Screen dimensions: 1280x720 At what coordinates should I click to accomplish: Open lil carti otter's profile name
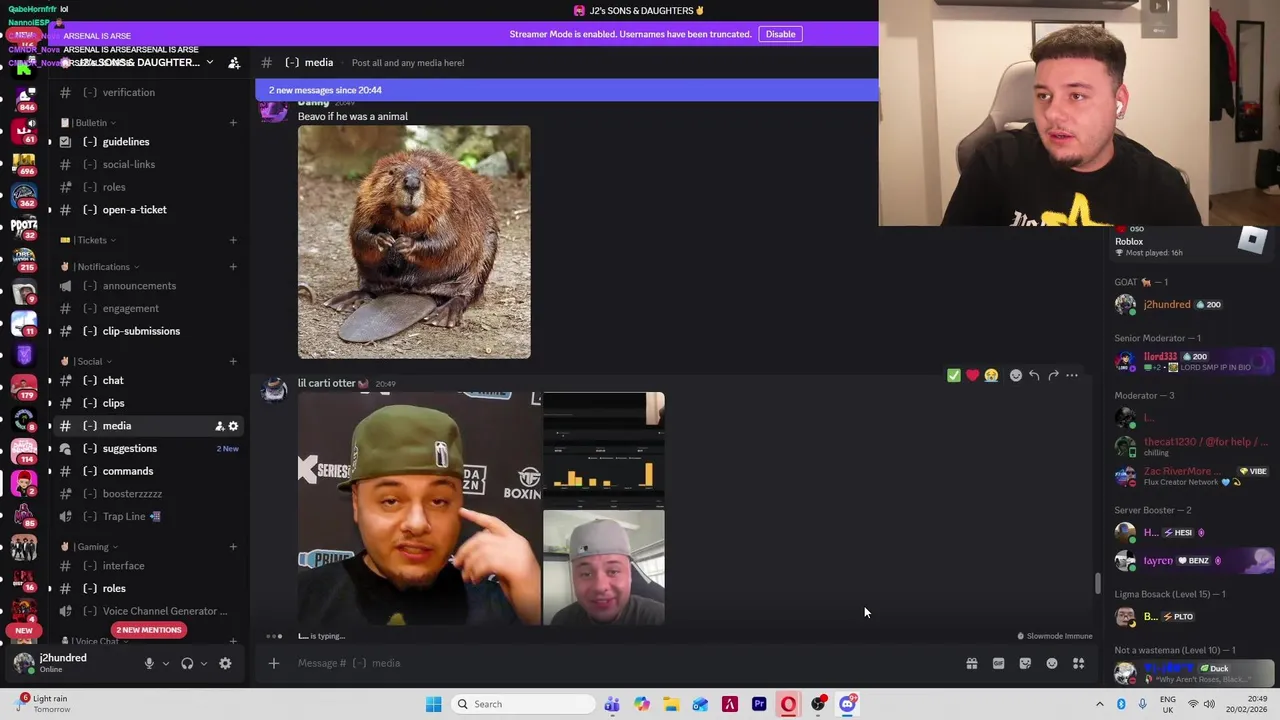326,383
